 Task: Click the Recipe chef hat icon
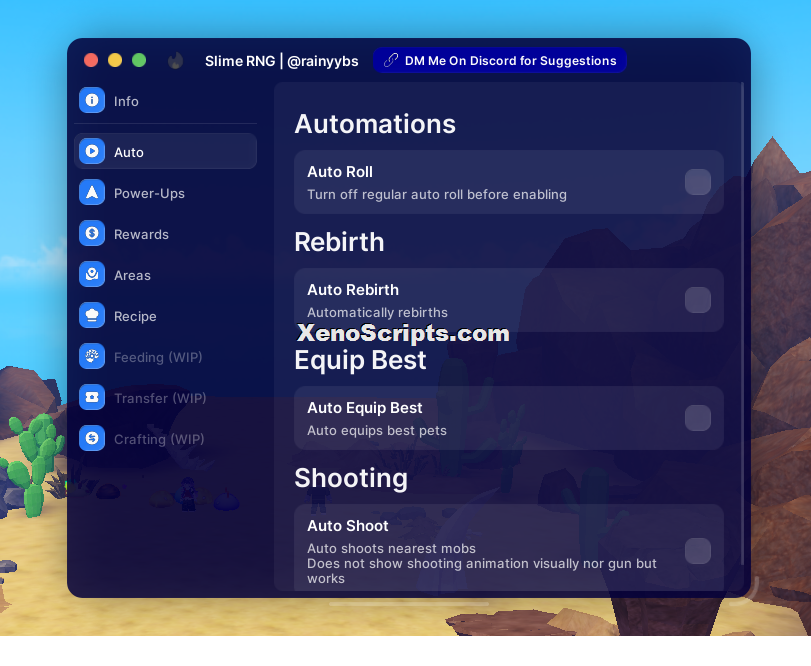coord(92,315)
